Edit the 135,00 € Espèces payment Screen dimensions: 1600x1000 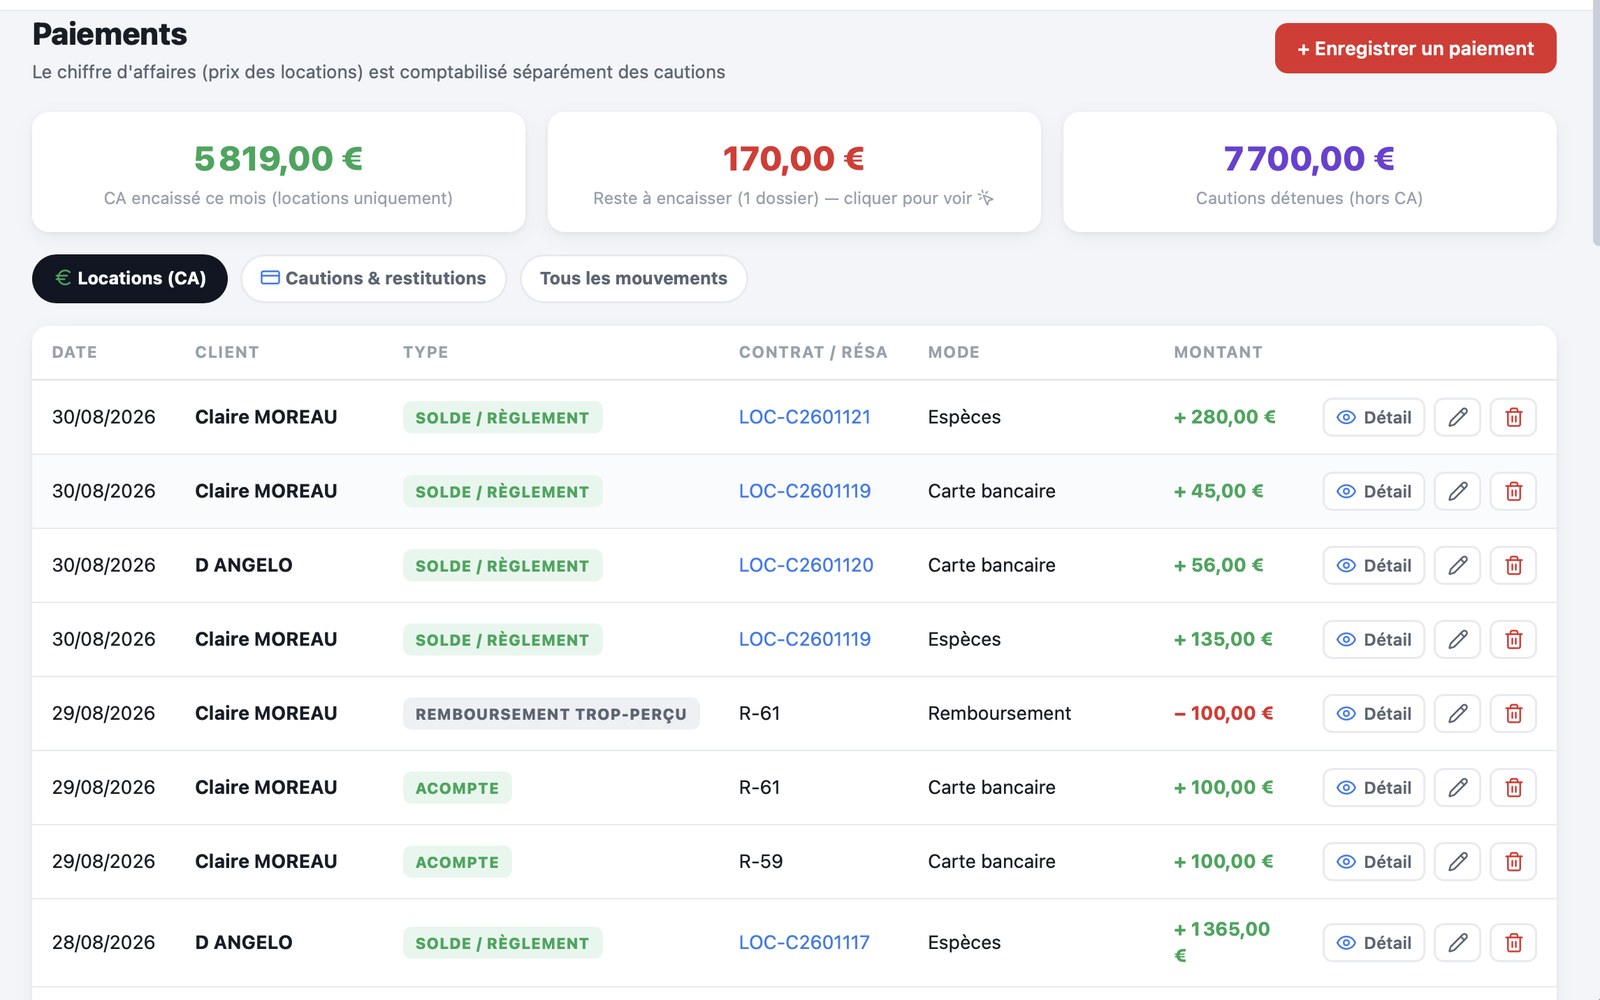click(1457, 639)
